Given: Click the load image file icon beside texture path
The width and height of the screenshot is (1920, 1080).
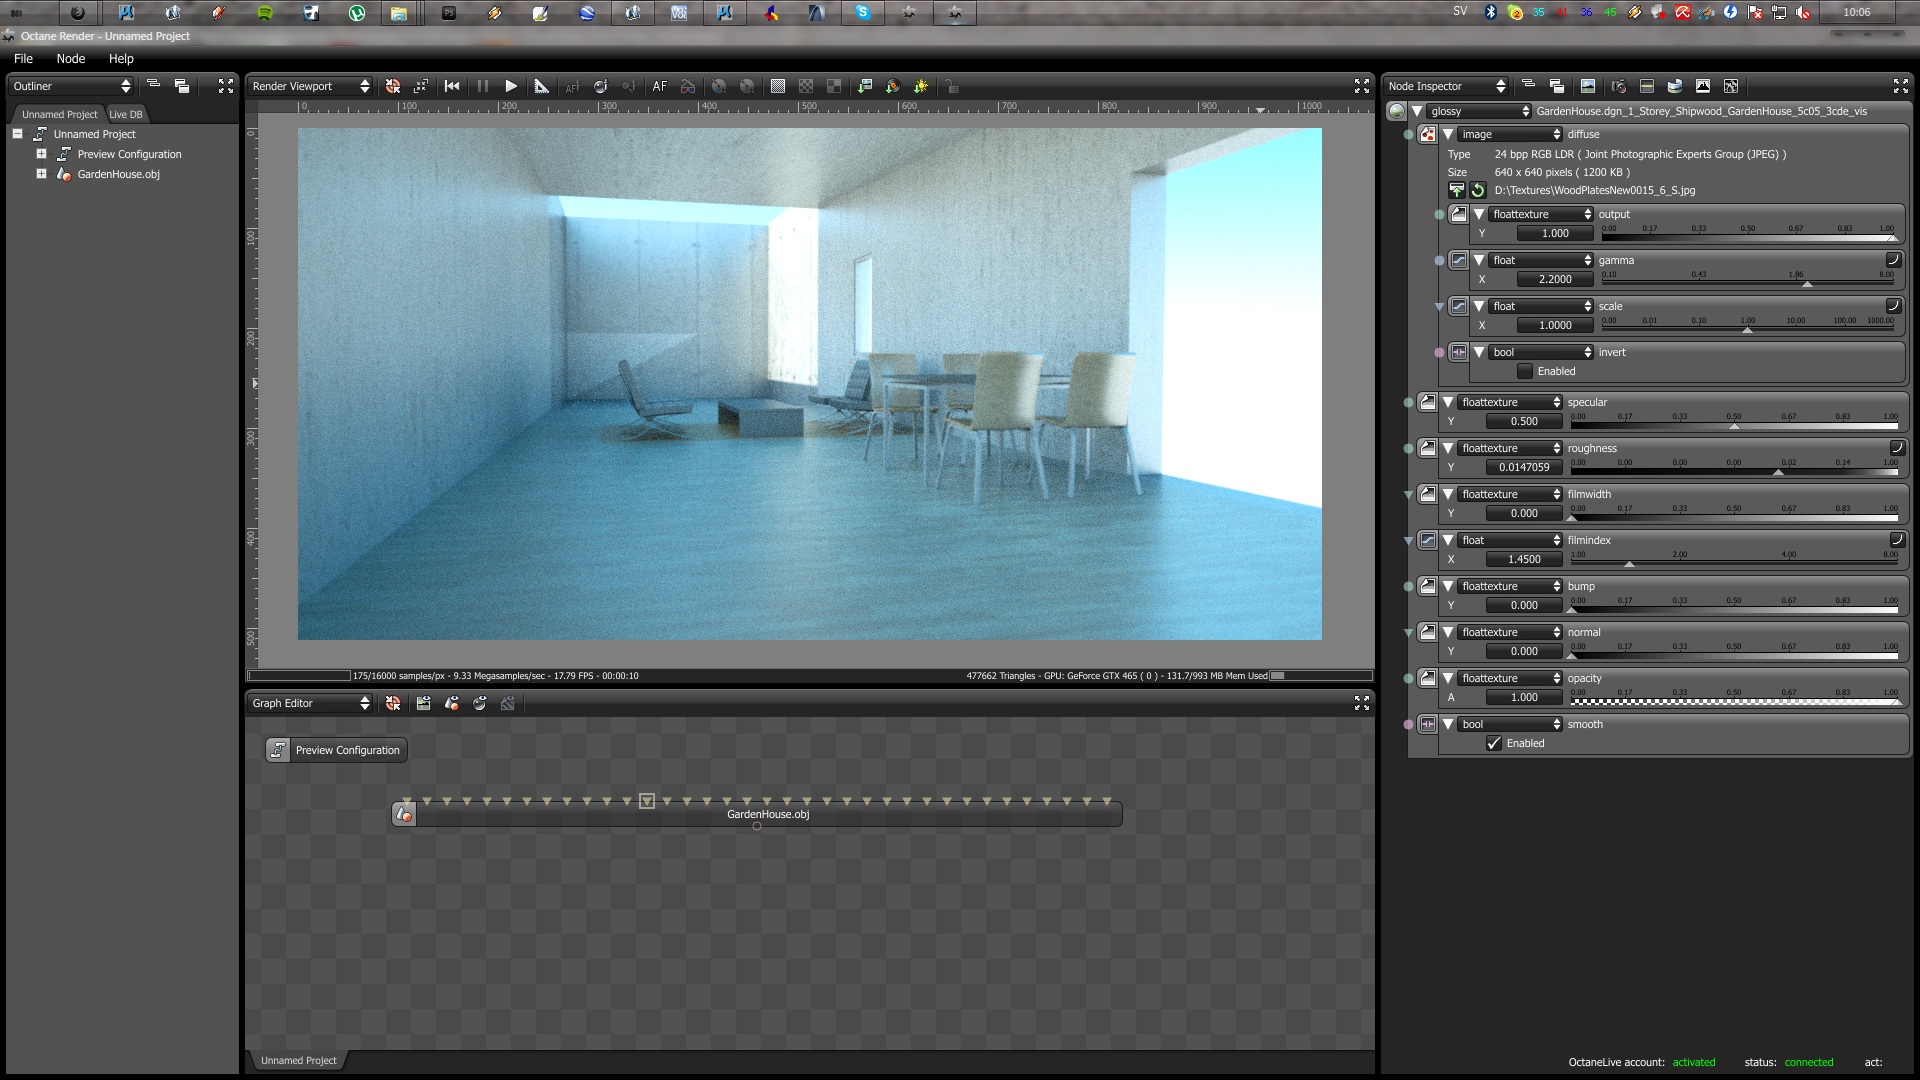Looking at the screenshot, I should [x=1457, y=190].
